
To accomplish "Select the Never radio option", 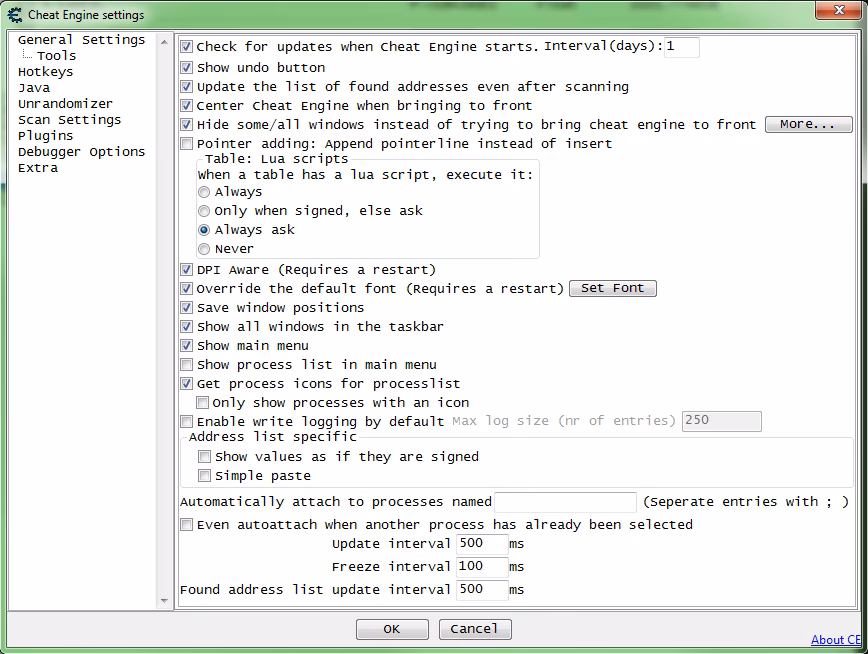I will pos(204,249).
